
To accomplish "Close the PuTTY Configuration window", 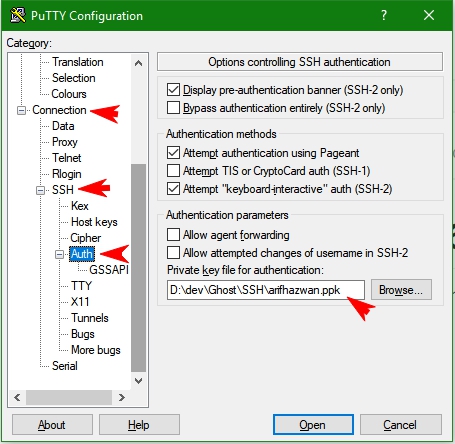I will 429,15.
